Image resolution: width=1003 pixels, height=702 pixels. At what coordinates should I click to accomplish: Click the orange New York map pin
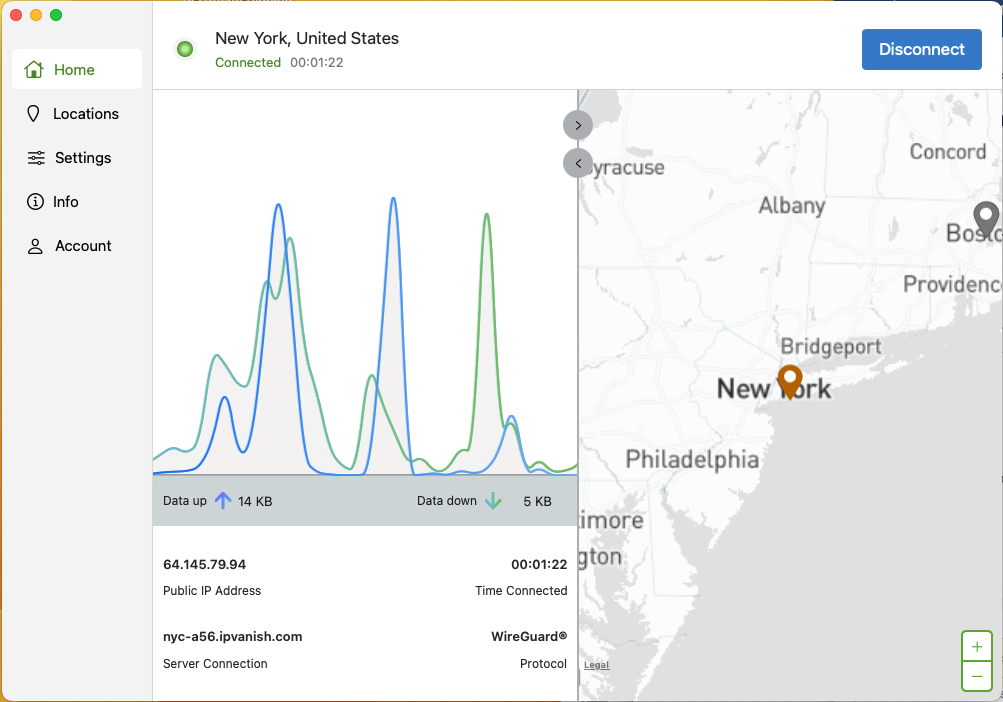tap(790, 381)
